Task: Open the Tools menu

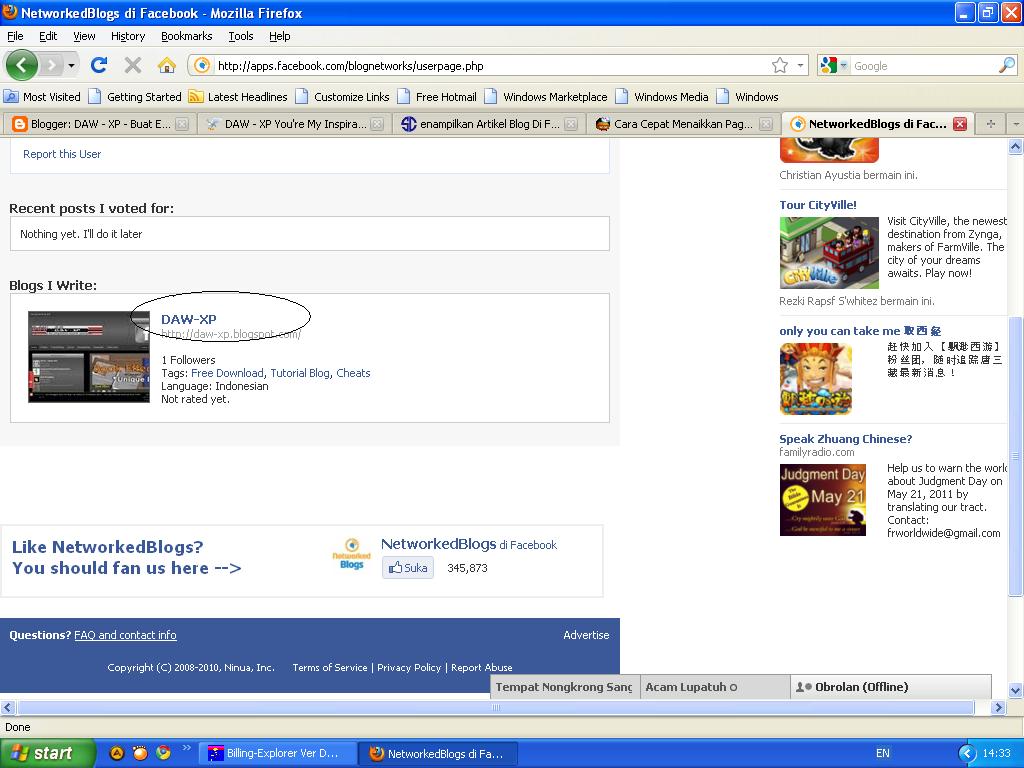Action: pos(241,36)
